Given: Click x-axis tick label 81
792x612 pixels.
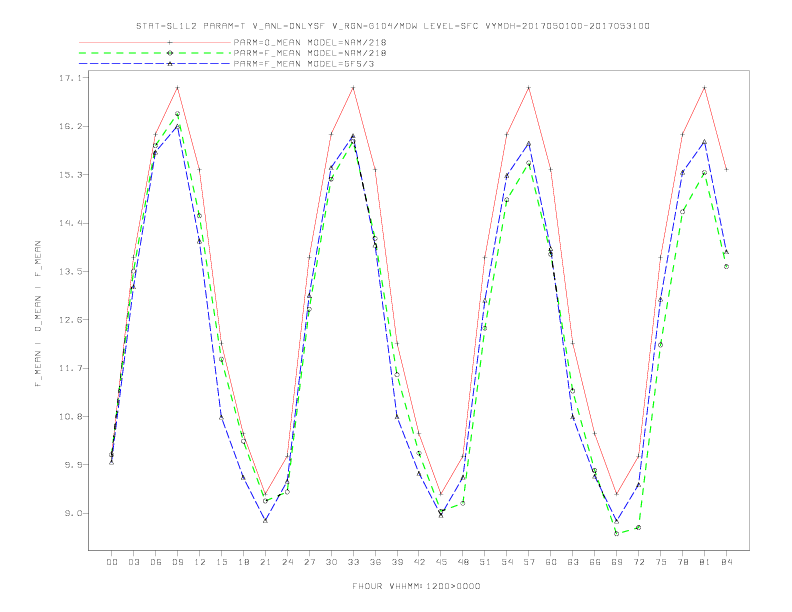Looking at the screenshot, I should pyautogui.click(x=705, y=562).
